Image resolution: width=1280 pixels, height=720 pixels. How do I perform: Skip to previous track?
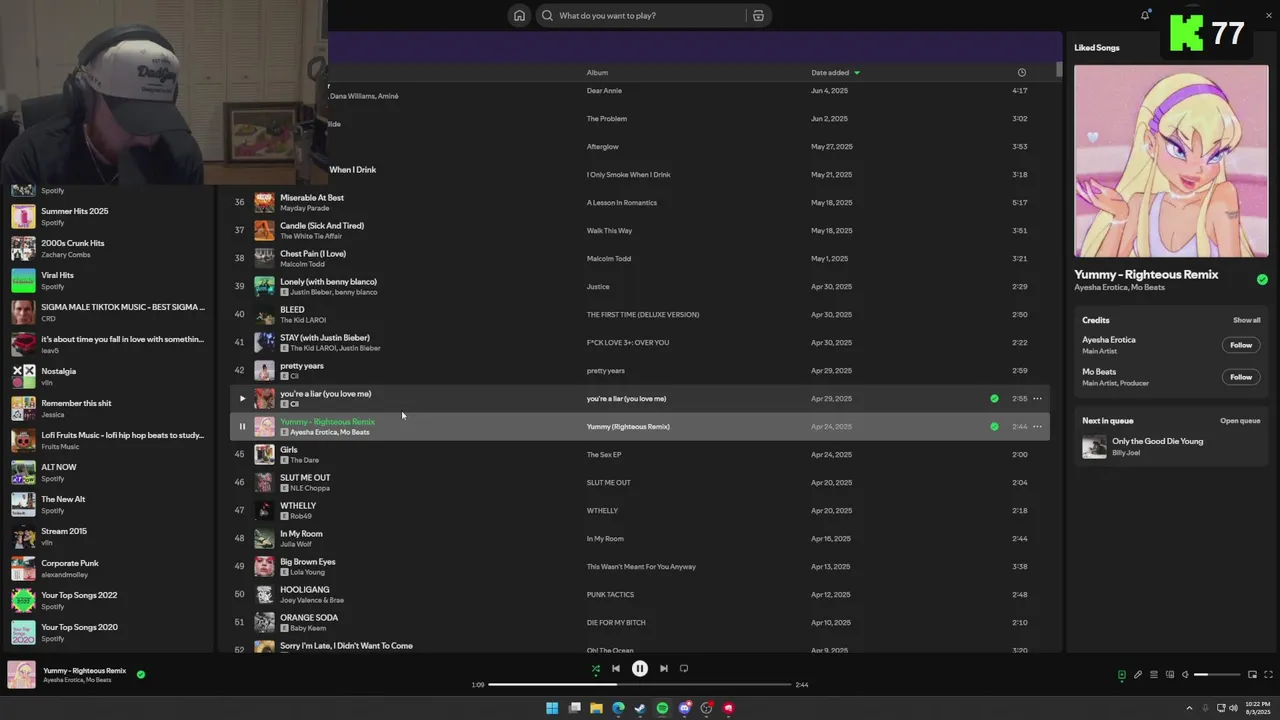click(x=616, y=668)
